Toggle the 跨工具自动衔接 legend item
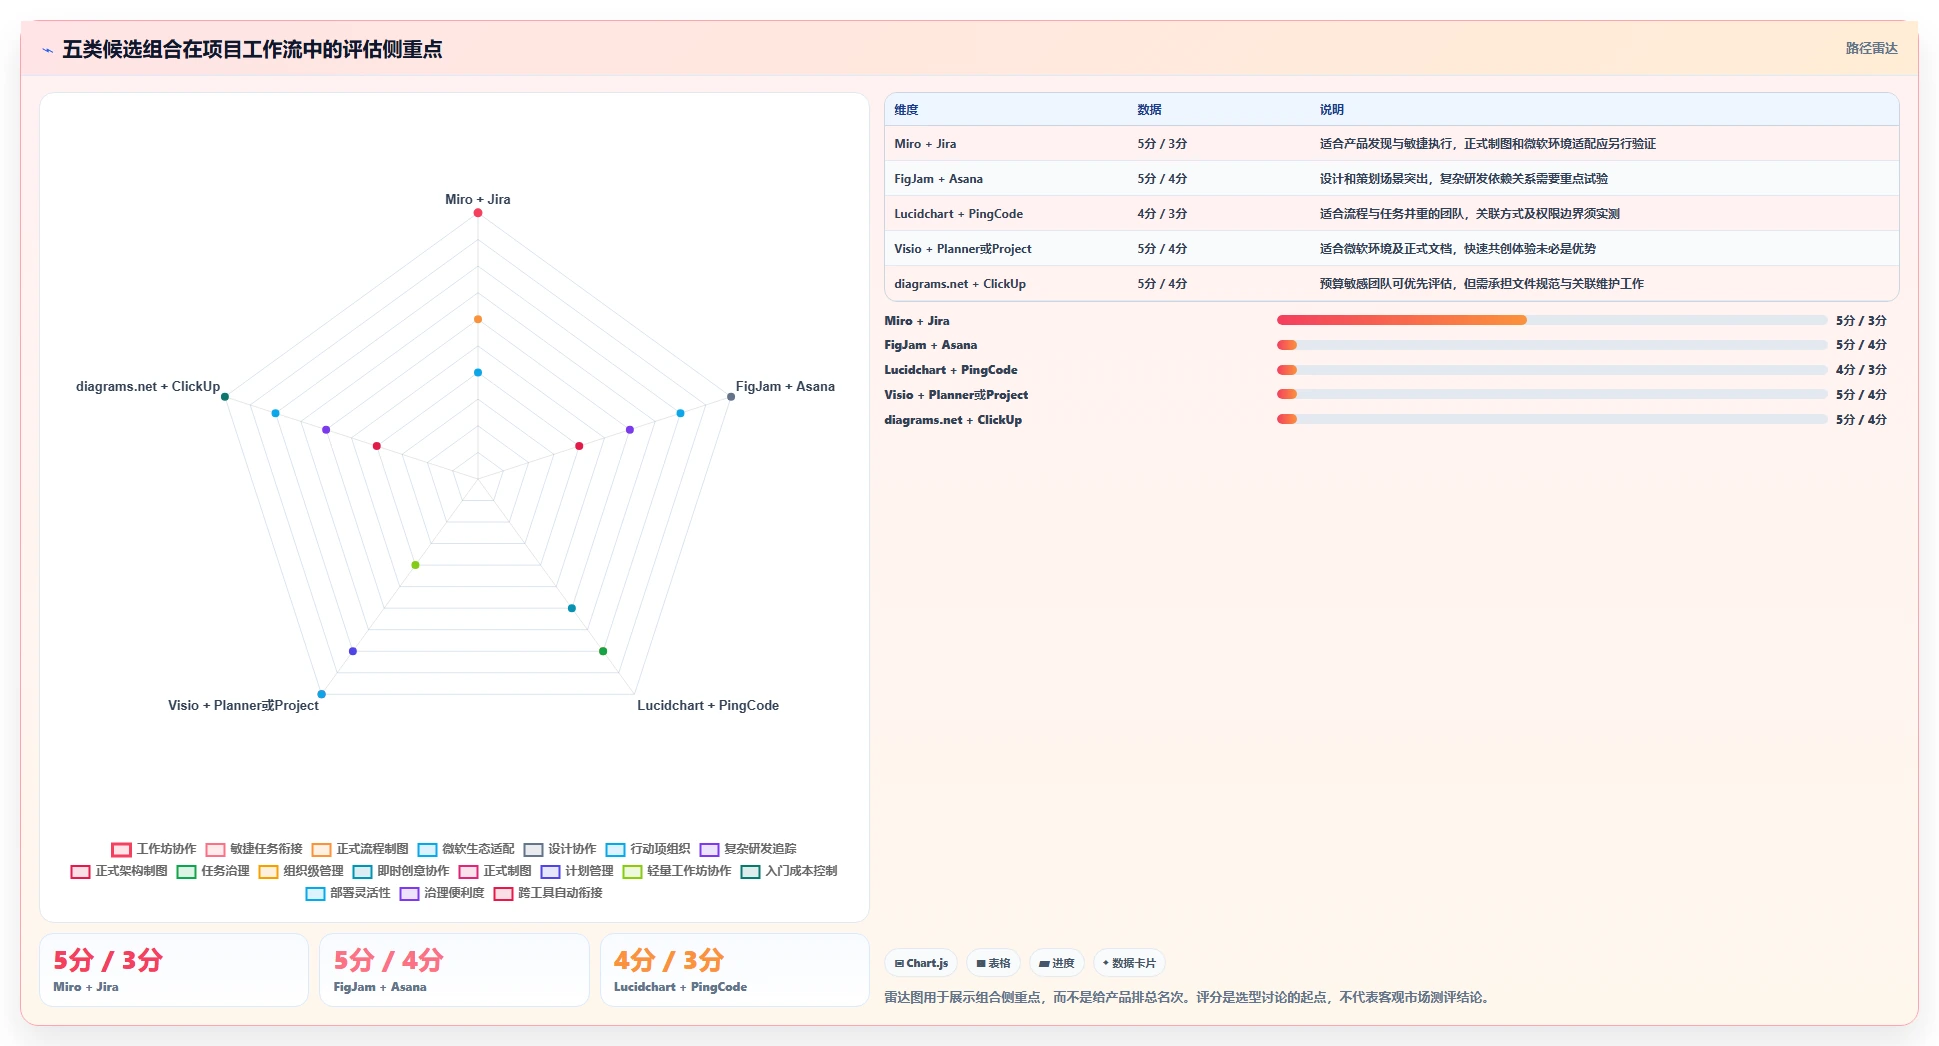The width and height of the screenshot is (1939, 1046). 548,893
